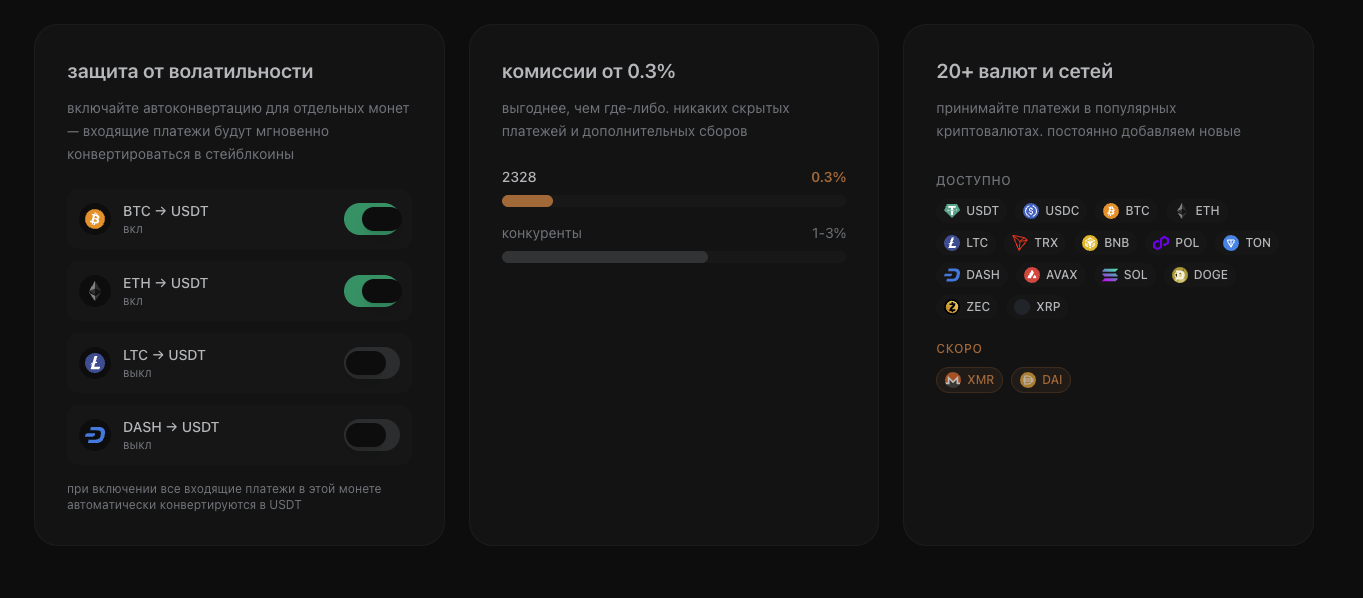The image size is (1363, 598).
Task: Click the BNB coin icon
Action: click(1090, 243)
